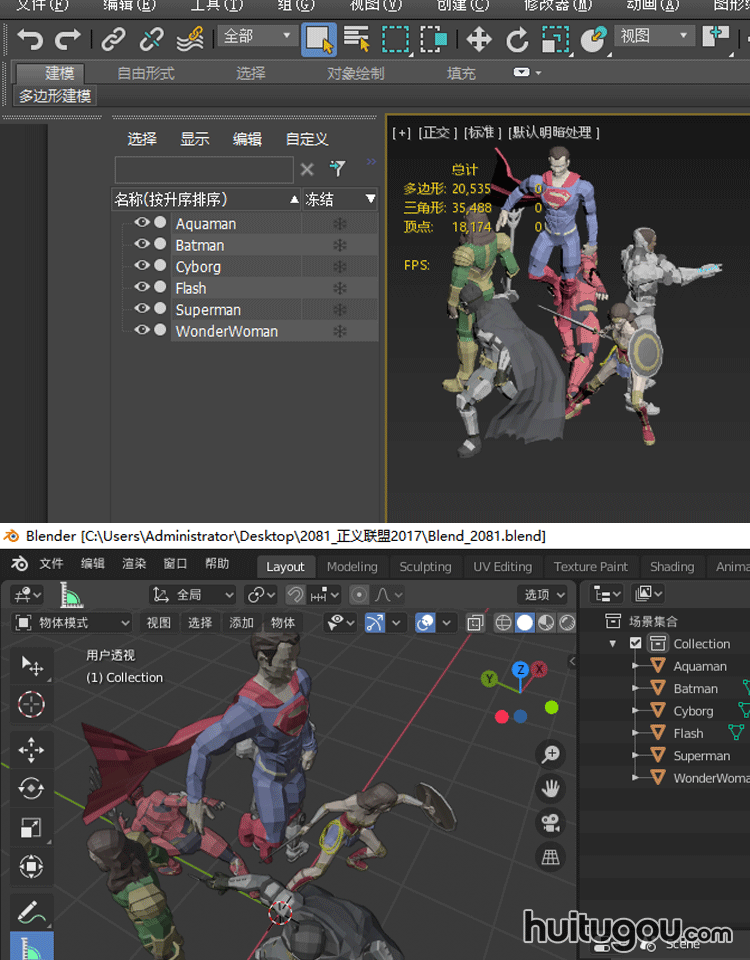Screen dimensions: 750x960
Task: Click the 多边形建模 button
Action: point(55,96)
